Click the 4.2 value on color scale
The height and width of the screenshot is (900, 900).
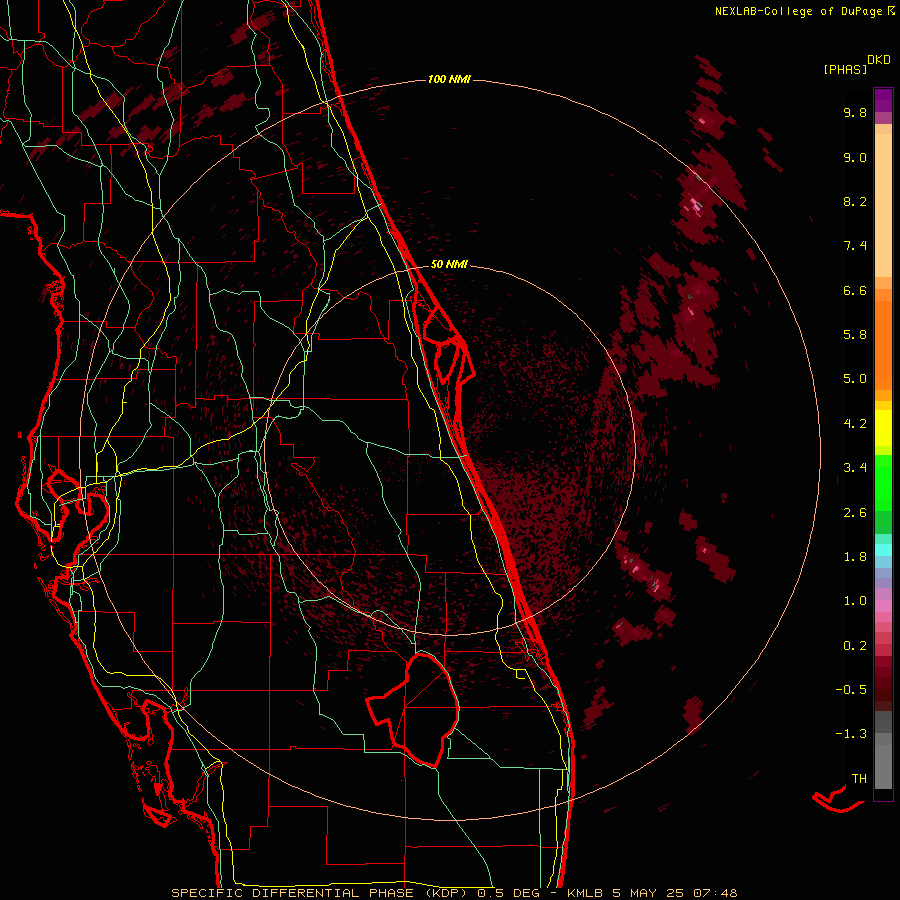855,424
